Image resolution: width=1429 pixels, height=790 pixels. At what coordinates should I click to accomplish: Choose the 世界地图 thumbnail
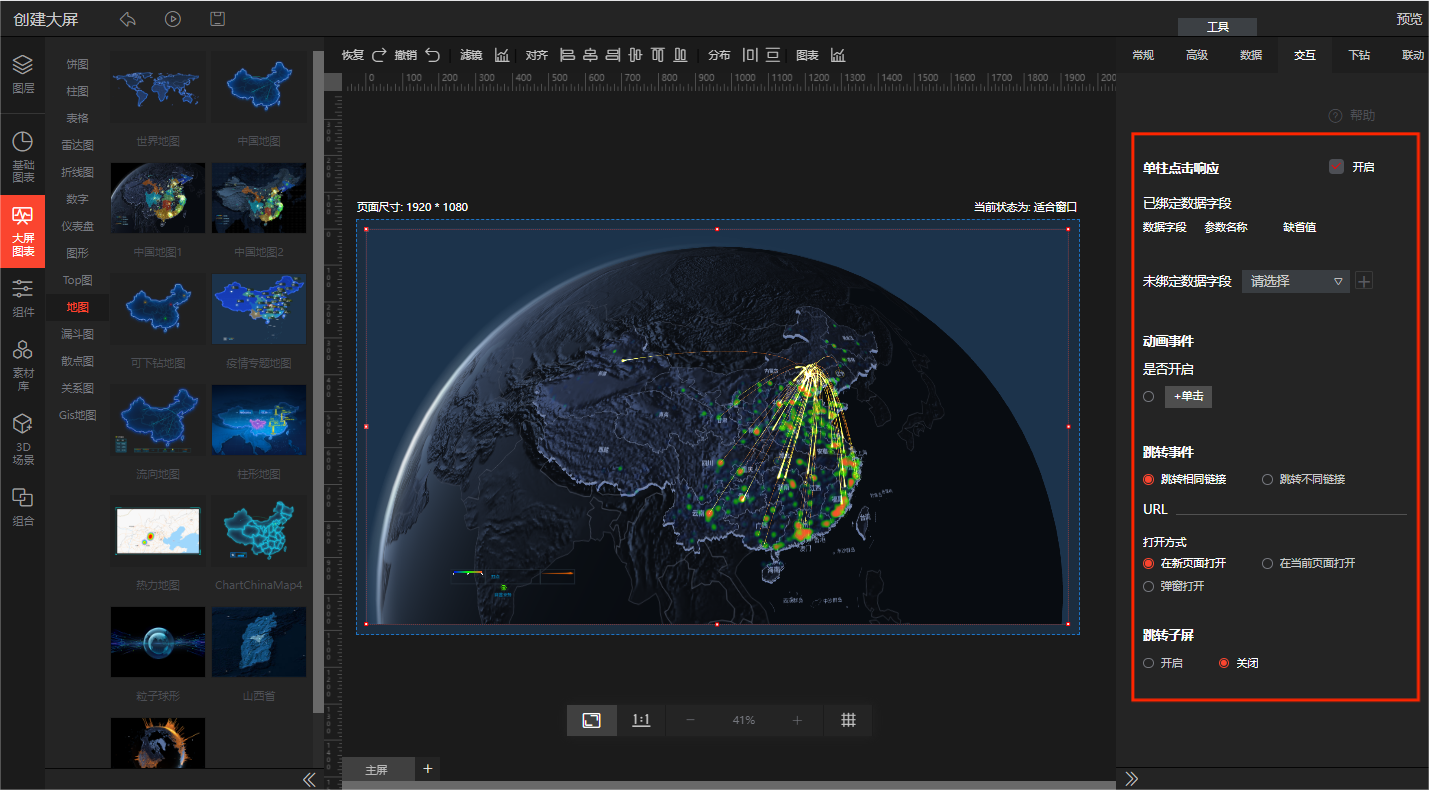tap(157, 88)
